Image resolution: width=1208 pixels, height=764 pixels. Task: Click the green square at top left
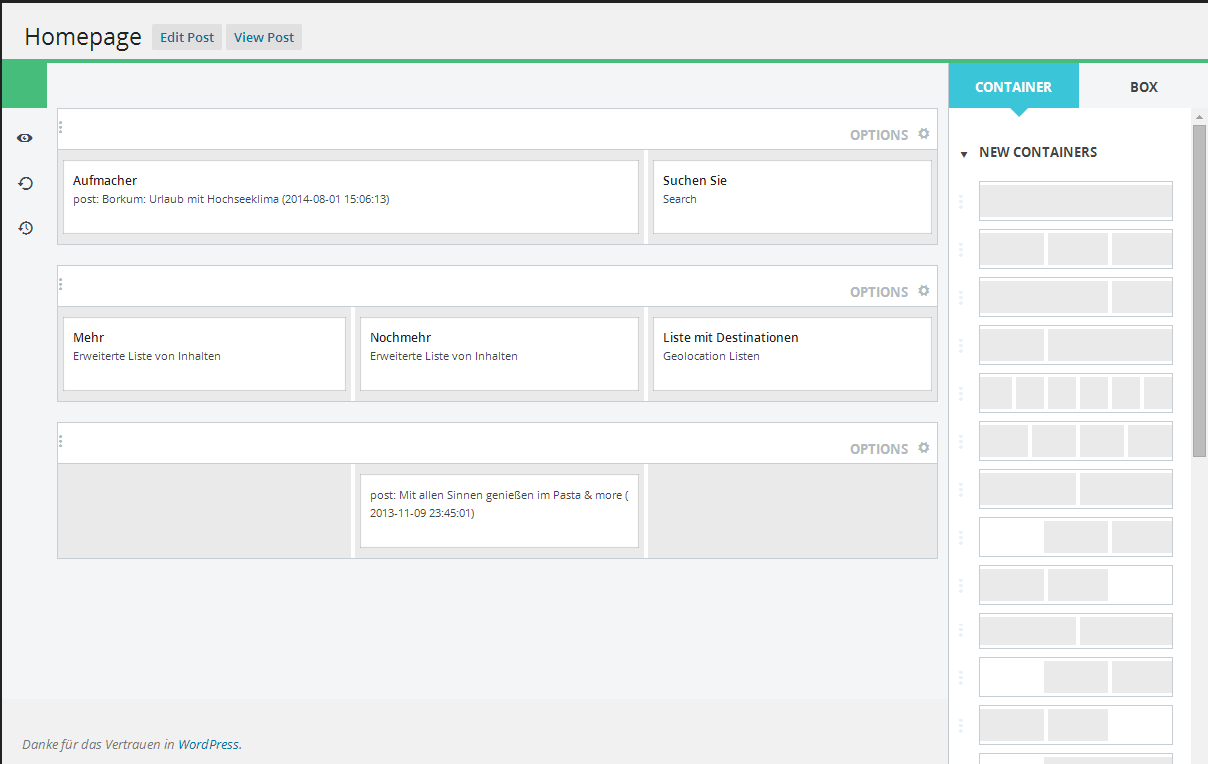tap(24, 85)
